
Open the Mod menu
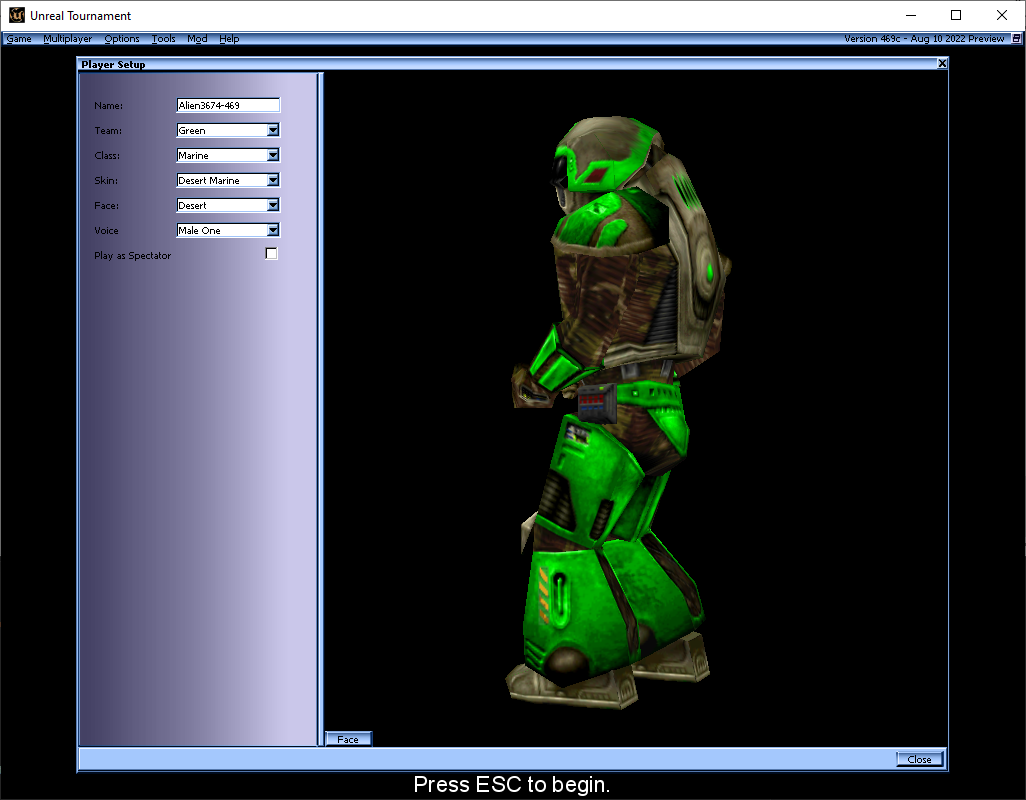[x=197, y=39]
